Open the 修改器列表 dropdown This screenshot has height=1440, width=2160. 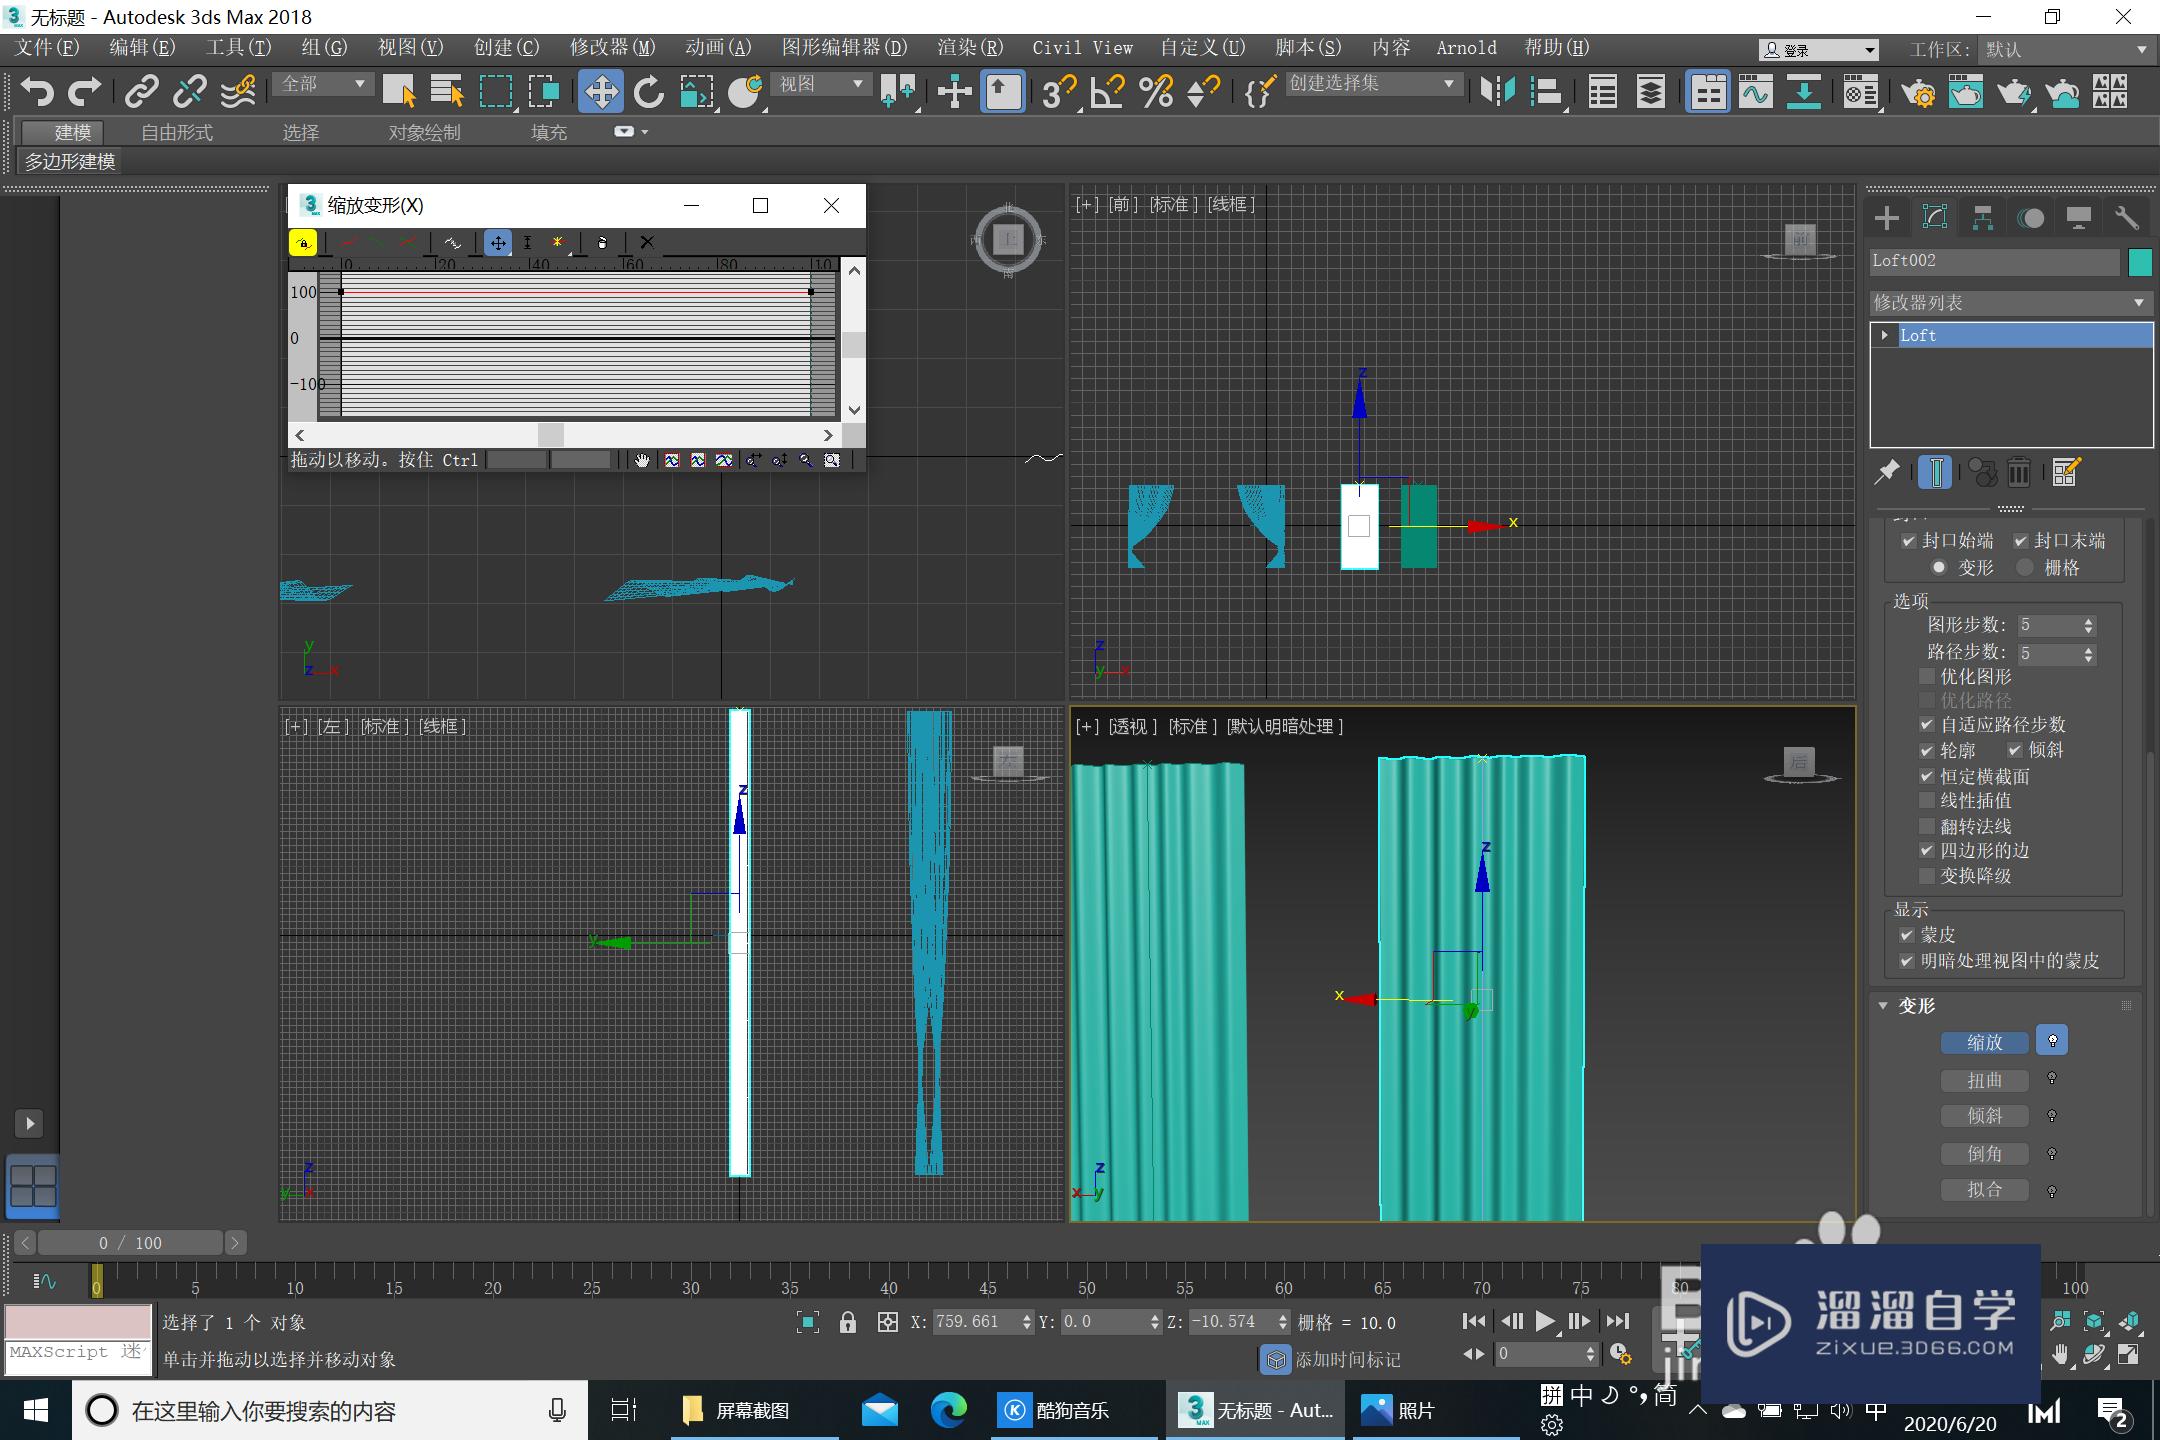[x=2011, y=302]
